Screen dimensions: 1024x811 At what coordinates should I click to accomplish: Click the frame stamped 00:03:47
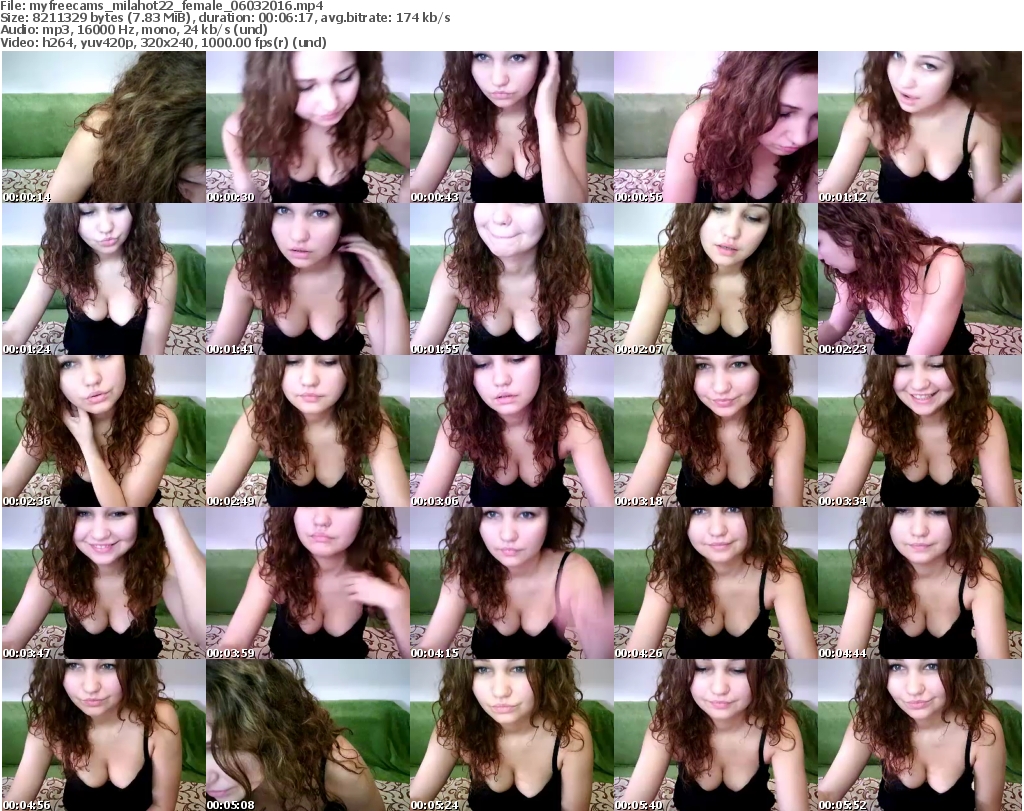[x=104, y=583]
